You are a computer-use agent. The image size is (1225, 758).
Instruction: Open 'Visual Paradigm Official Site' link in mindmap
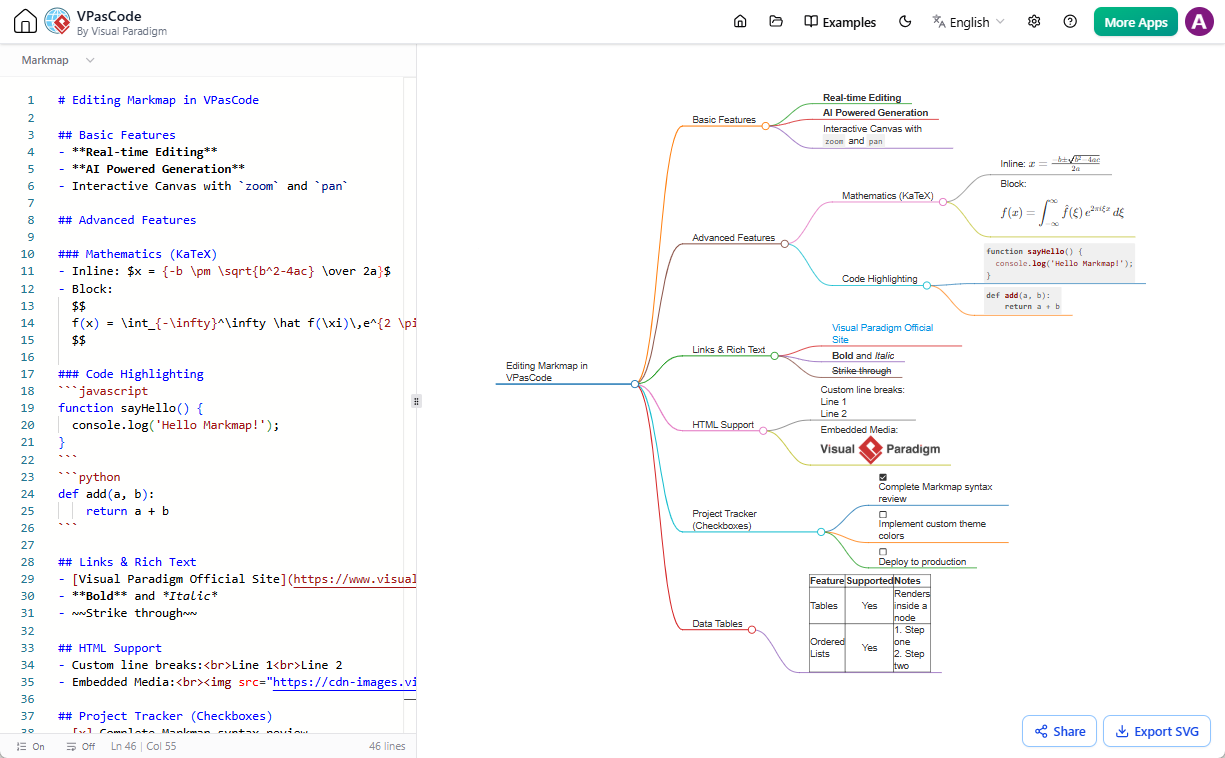(x=882, y=333)
